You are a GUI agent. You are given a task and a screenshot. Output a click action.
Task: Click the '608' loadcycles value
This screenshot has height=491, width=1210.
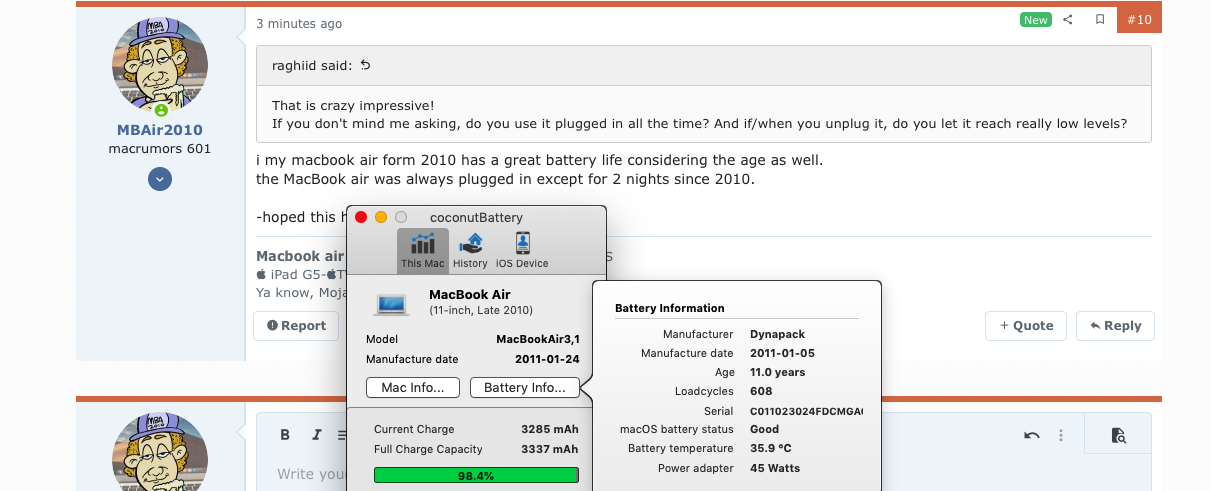761,392
